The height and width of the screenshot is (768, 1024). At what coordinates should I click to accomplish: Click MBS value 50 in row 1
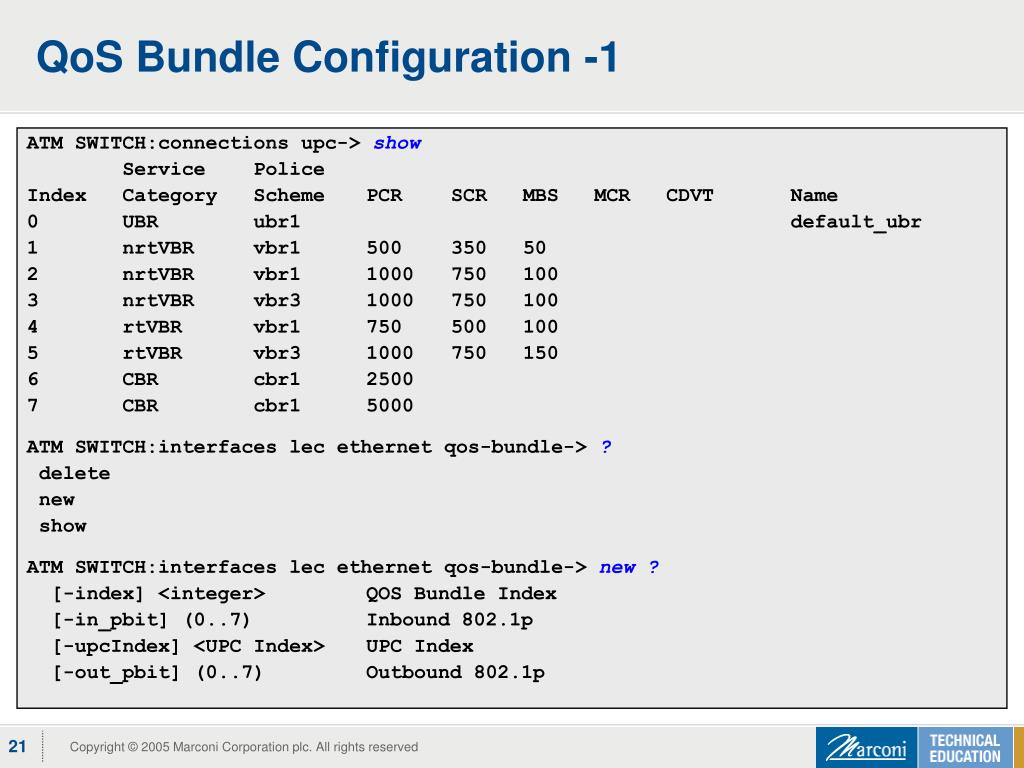pos(534,248)
